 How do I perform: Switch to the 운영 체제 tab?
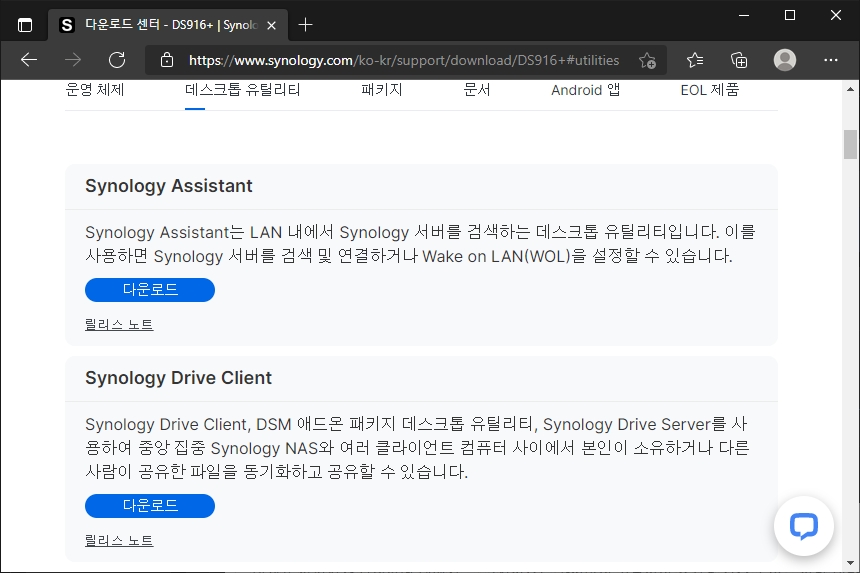point(95,90)
